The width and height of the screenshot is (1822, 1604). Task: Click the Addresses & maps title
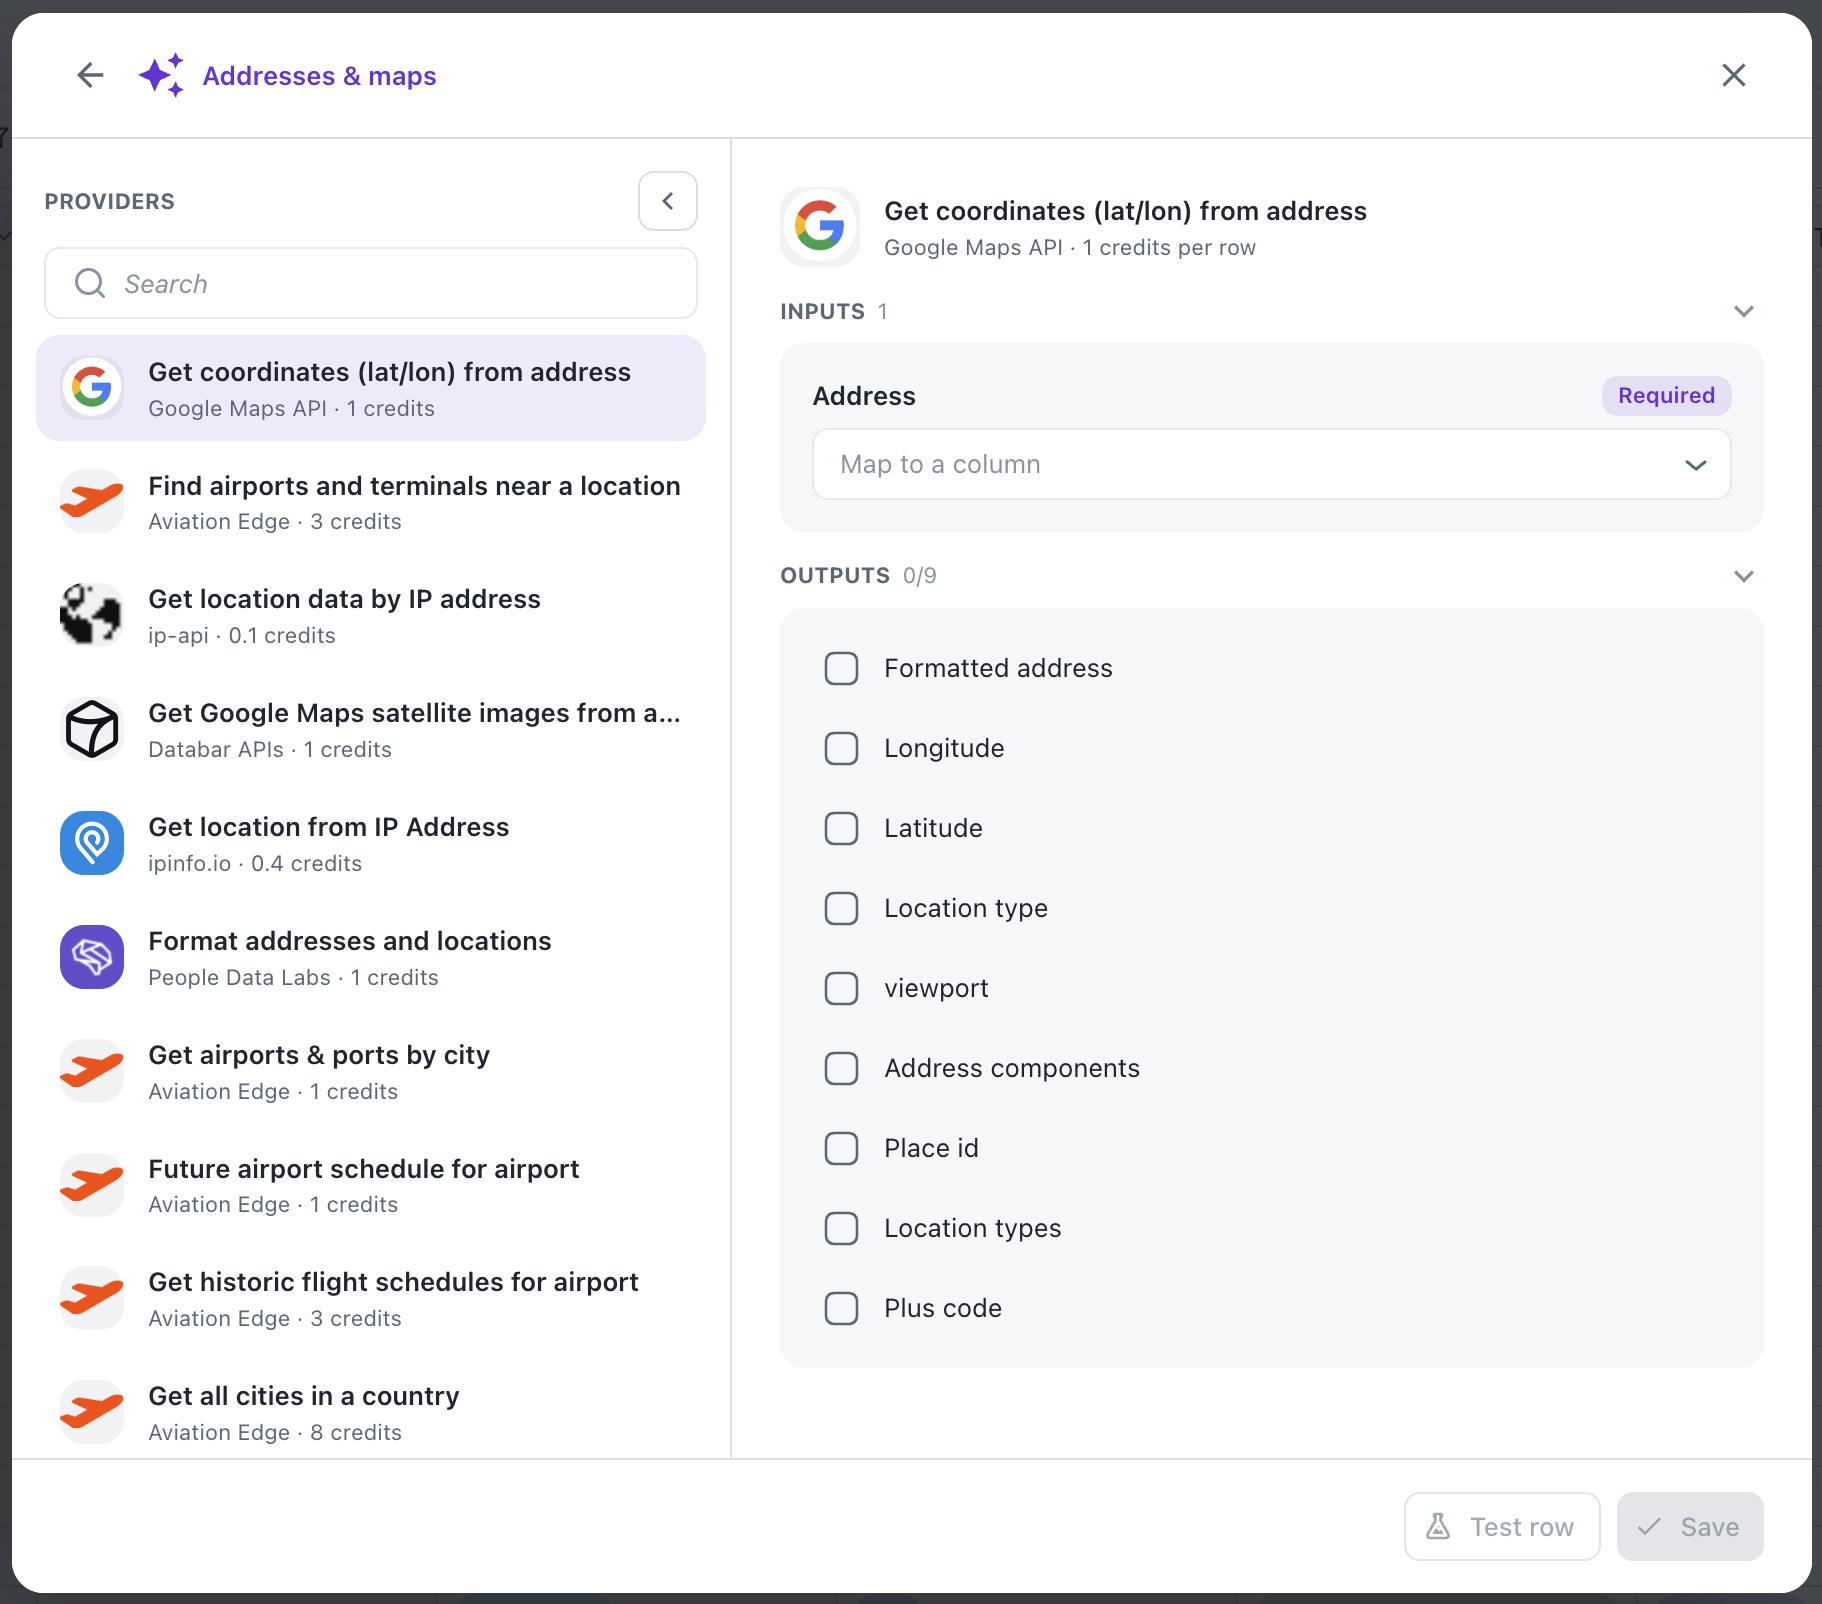point(319,76)
